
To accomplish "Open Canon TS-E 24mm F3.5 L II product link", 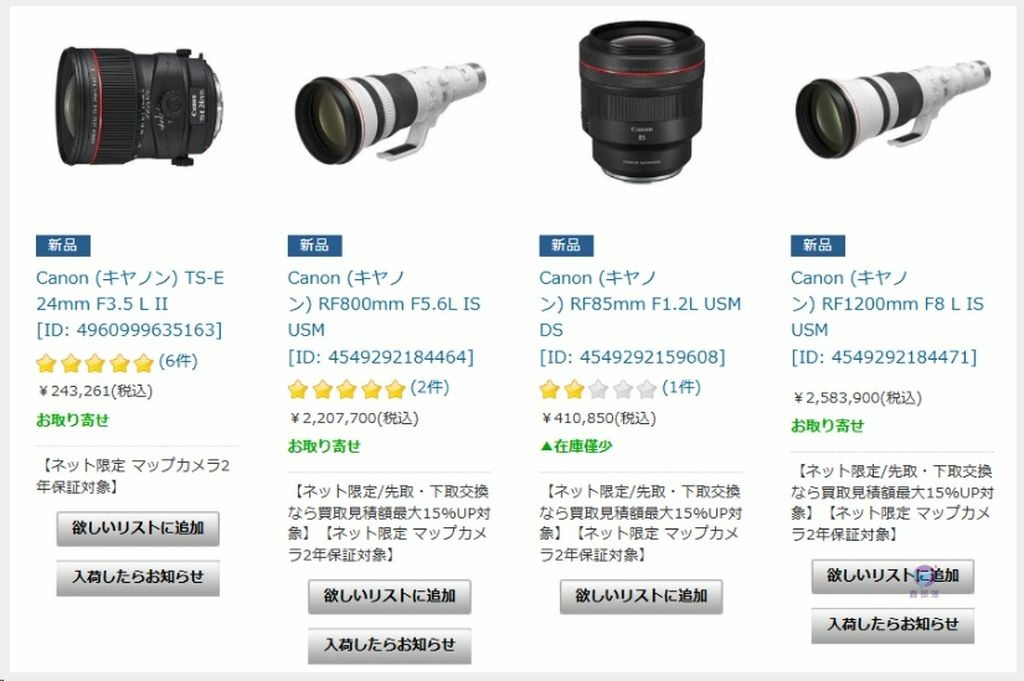I will click(130, 304).
